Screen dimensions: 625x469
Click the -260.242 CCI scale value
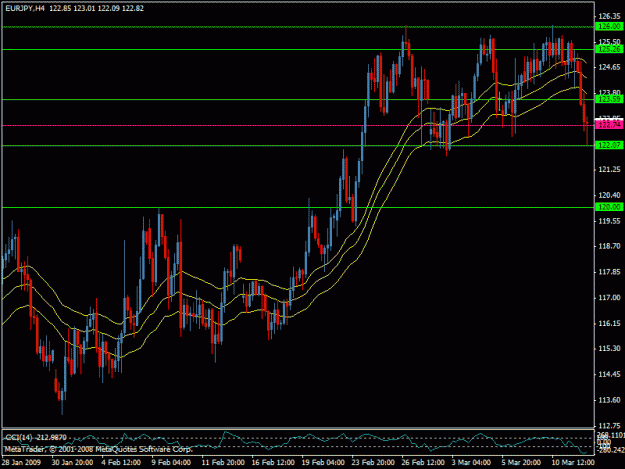[610, 450]
